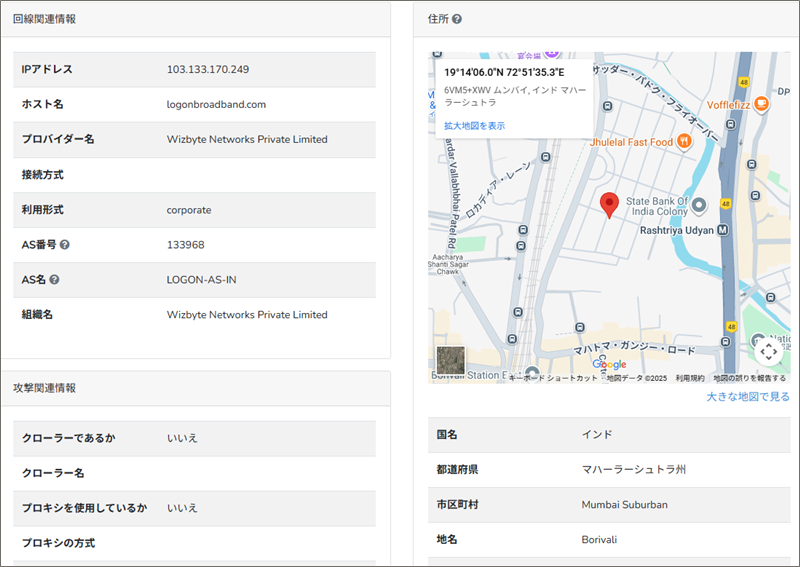The height and width of the screenshot is (567, 800).
Task: Click 地図の誤りを報告する link
Action: tap(748, 378)
